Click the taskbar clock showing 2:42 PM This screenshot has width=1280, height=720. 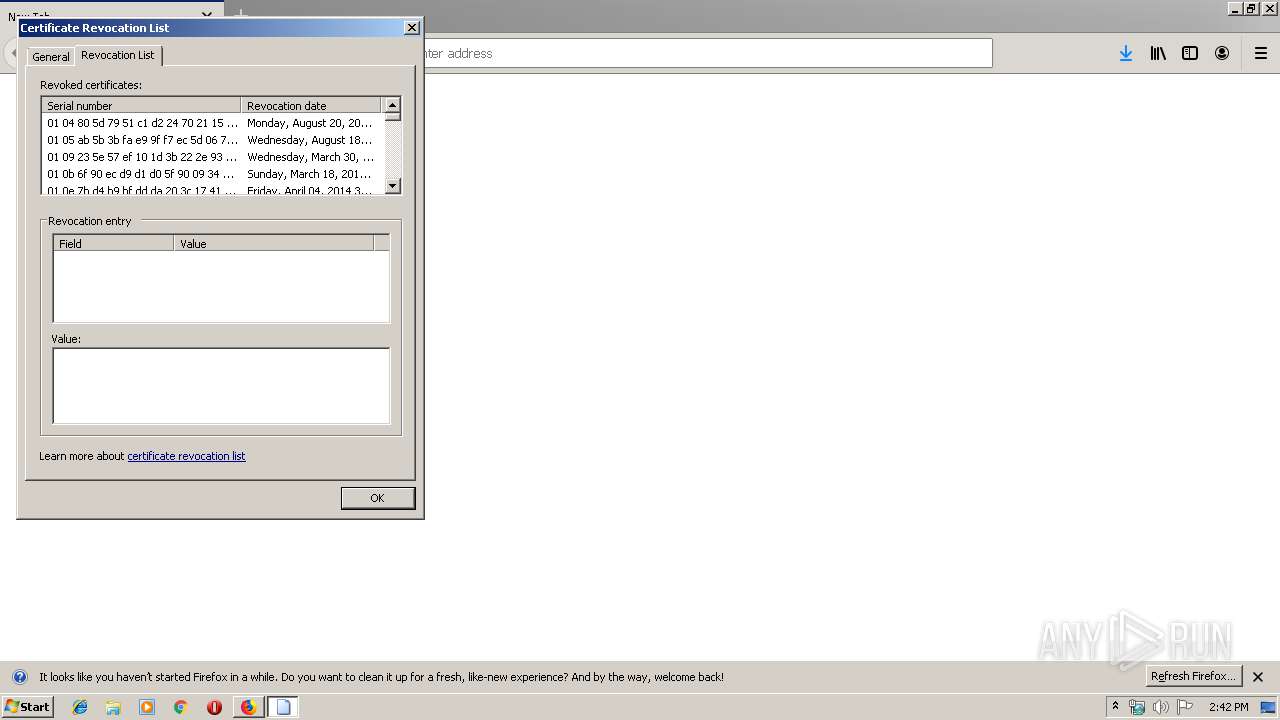click(x=1228, y=707)
